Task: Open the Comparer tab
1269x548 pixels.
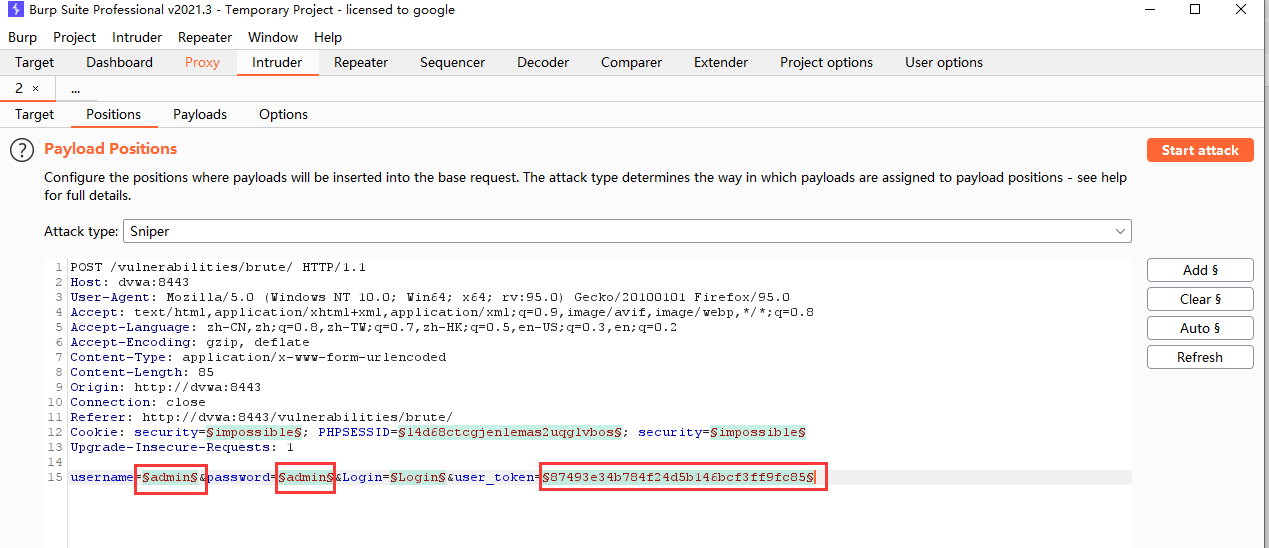Action: 631,62
